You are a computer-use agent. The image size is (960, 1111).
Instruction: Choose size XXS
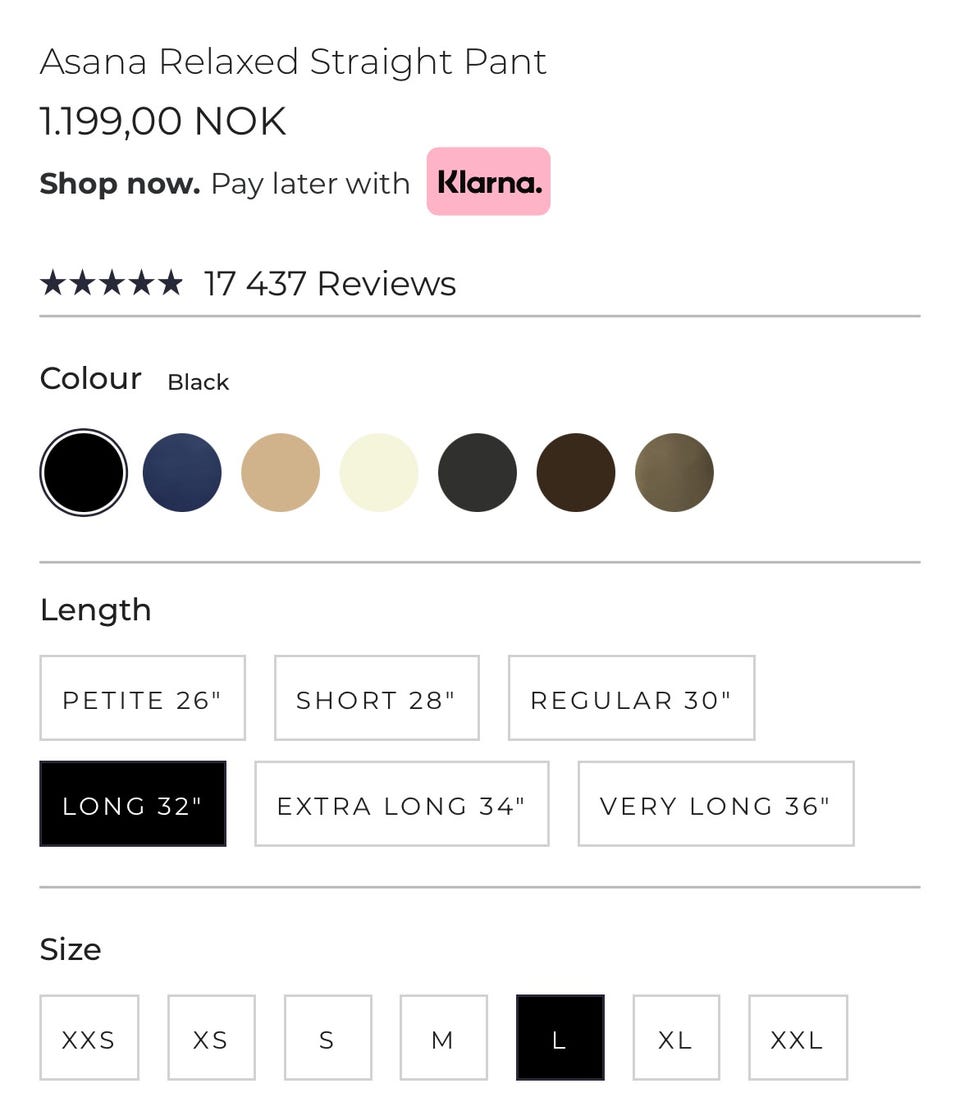(89, 1039)
